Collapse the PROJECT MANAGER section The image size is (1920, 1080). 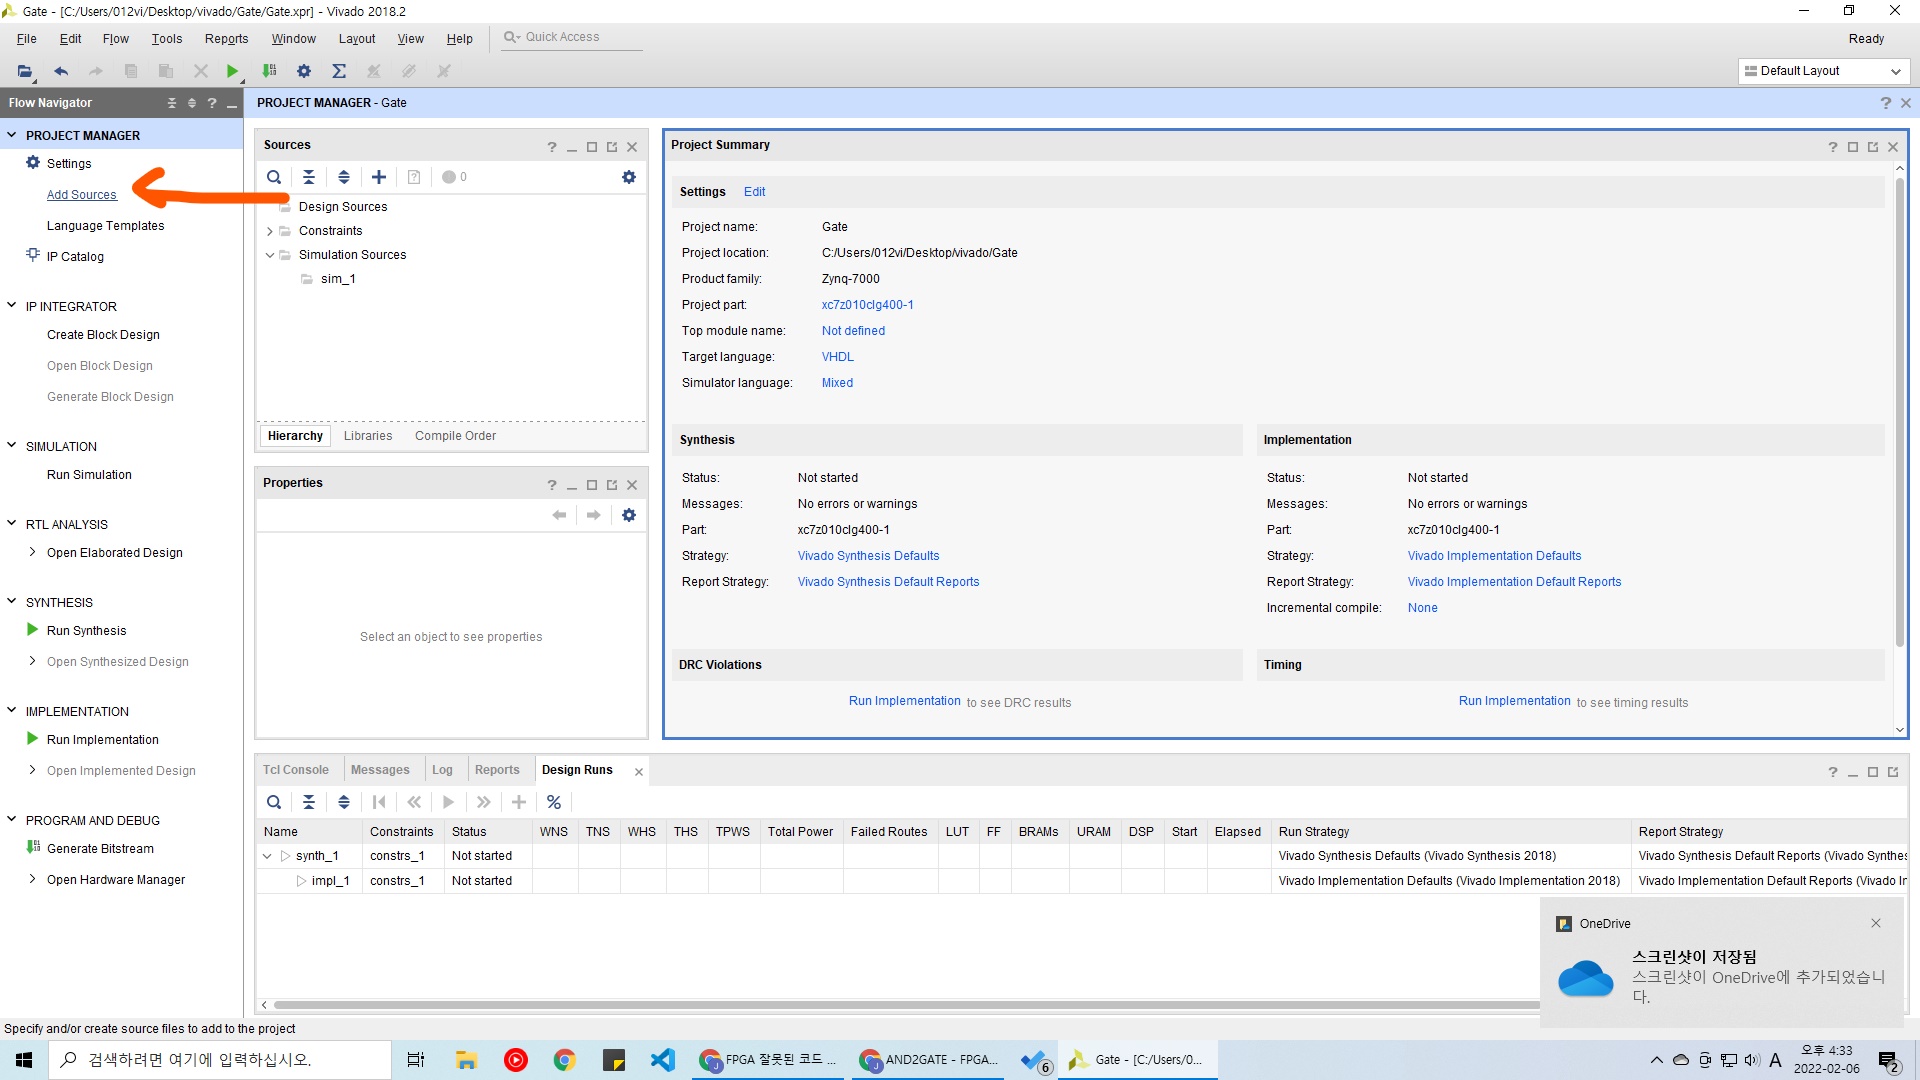pos(12,135)
